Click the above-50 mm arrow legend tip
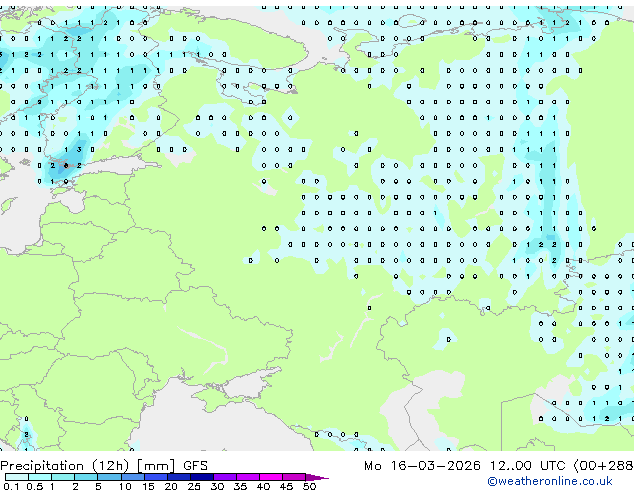This screenshot has height=490, width=634. click(317, 477)
